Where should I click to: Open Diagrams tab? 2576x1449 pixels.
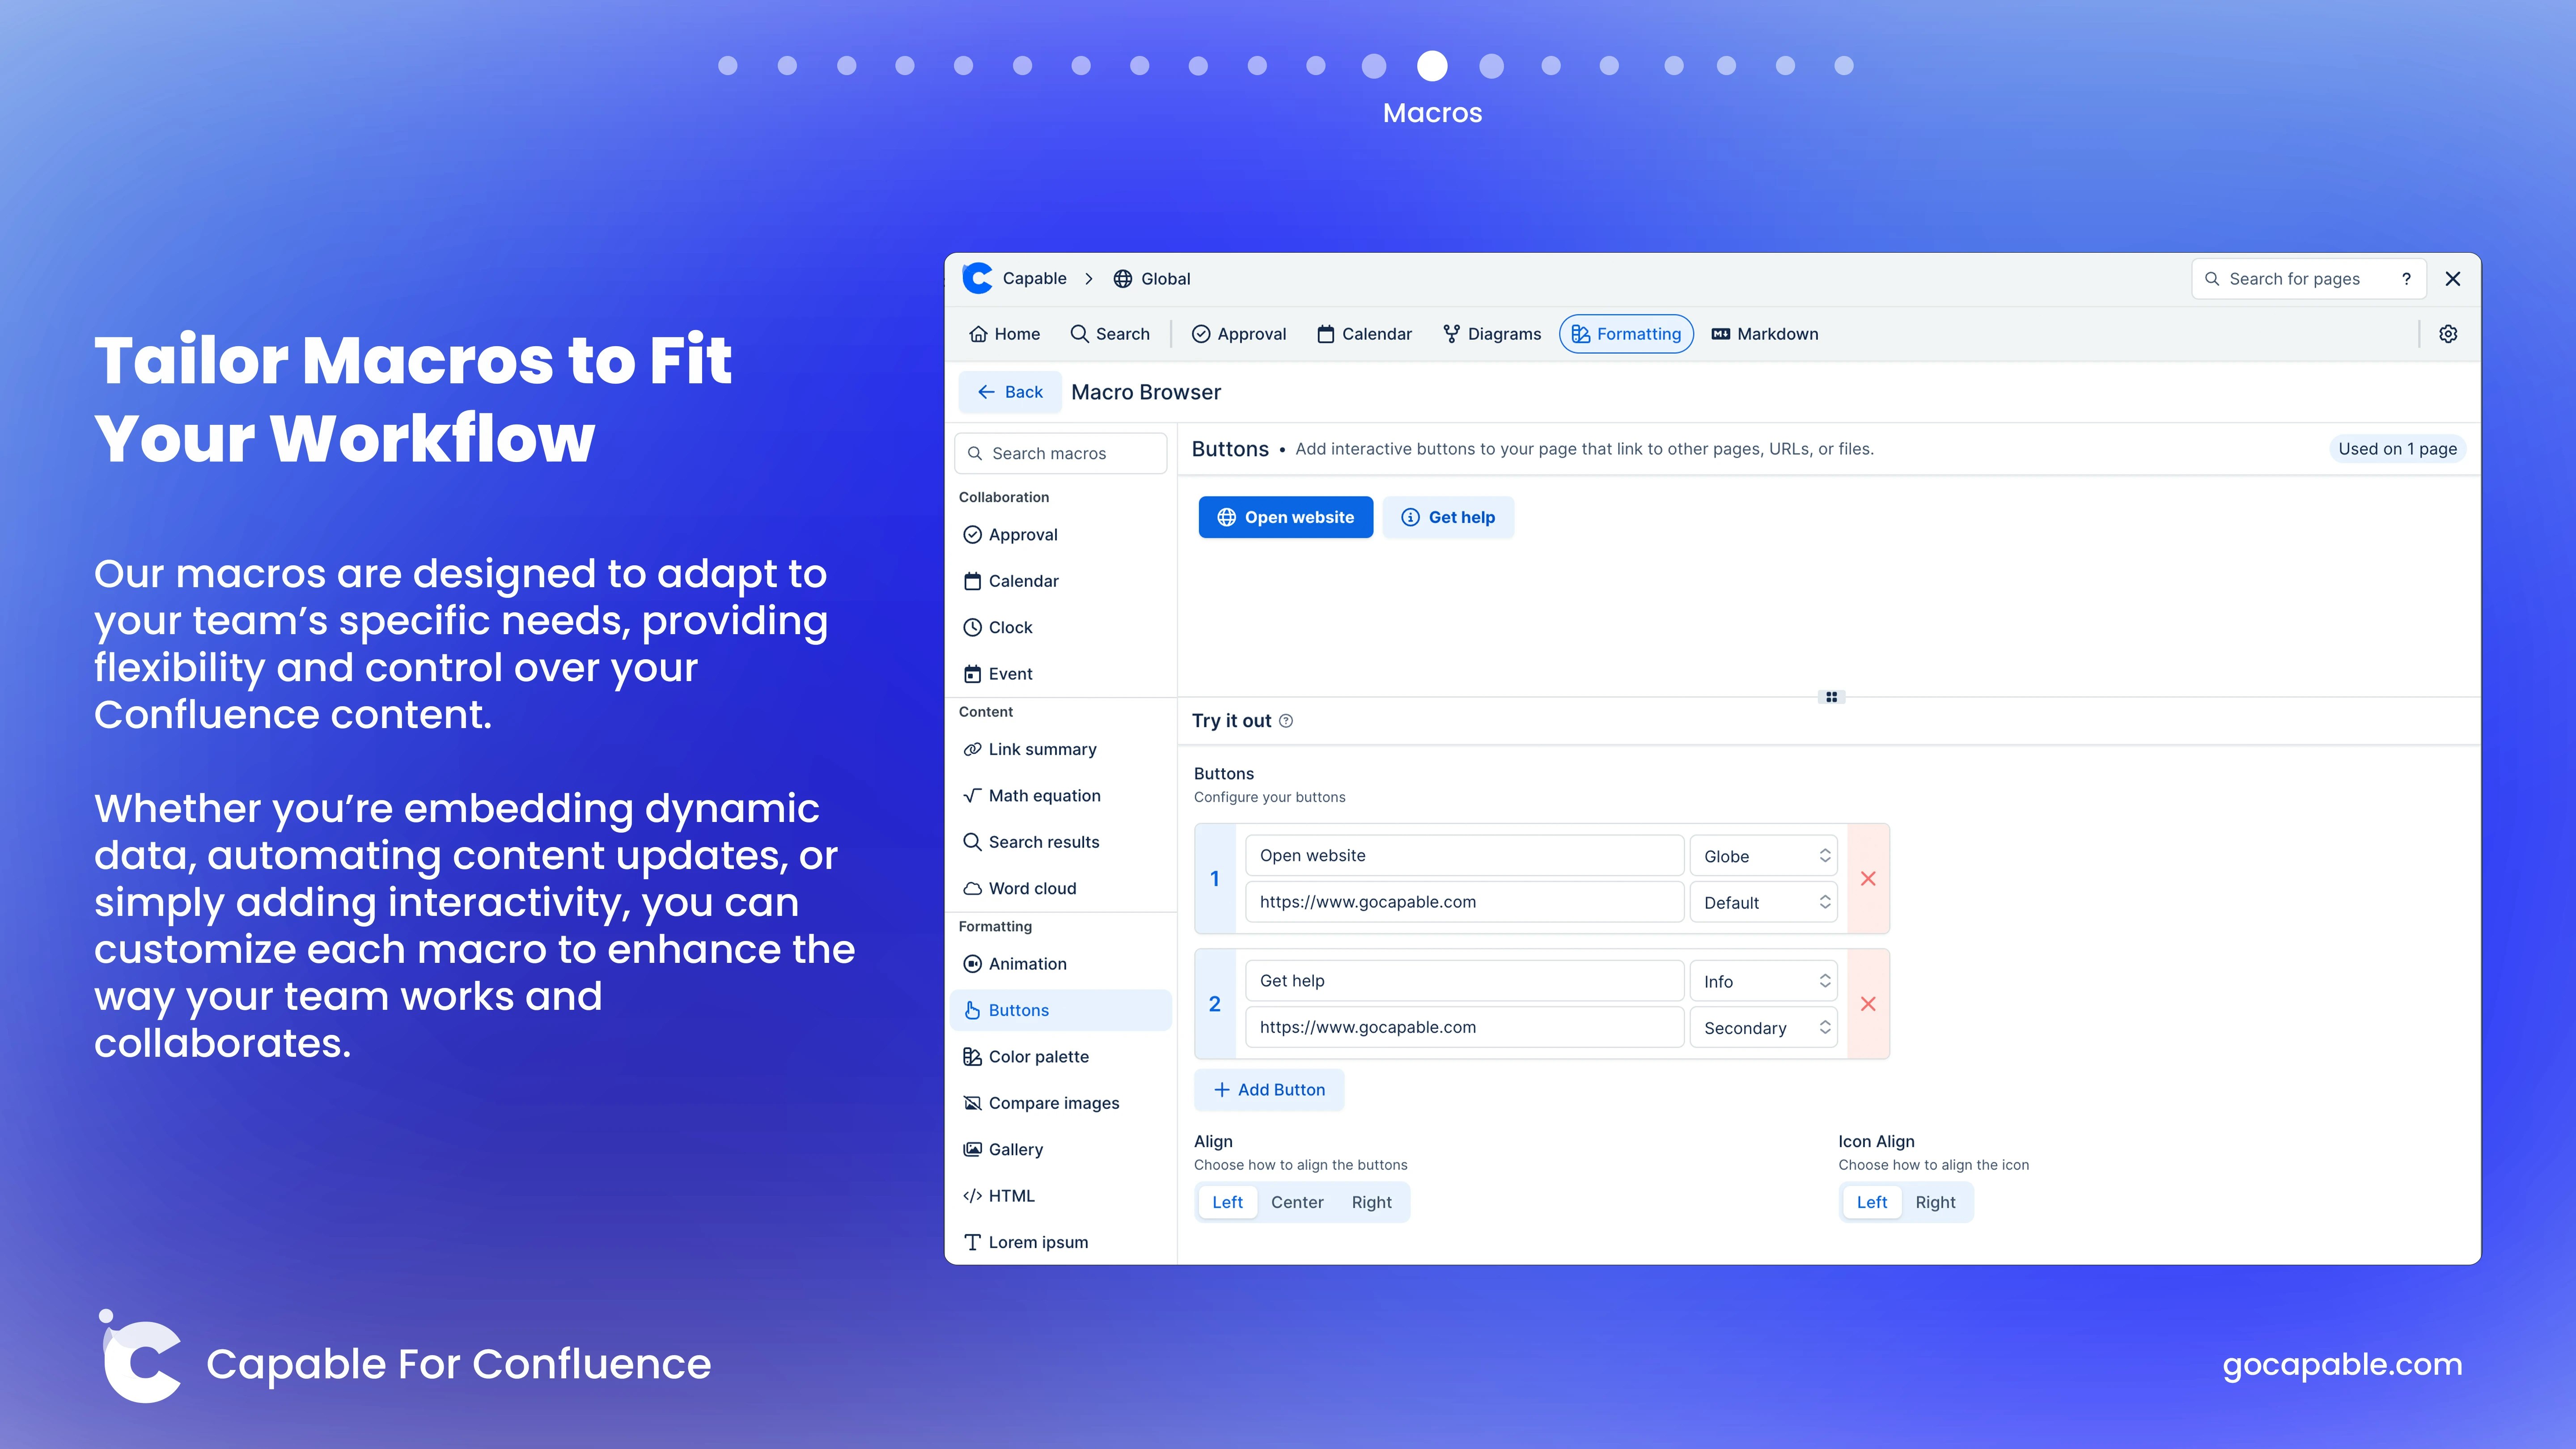click(1492, 334)
